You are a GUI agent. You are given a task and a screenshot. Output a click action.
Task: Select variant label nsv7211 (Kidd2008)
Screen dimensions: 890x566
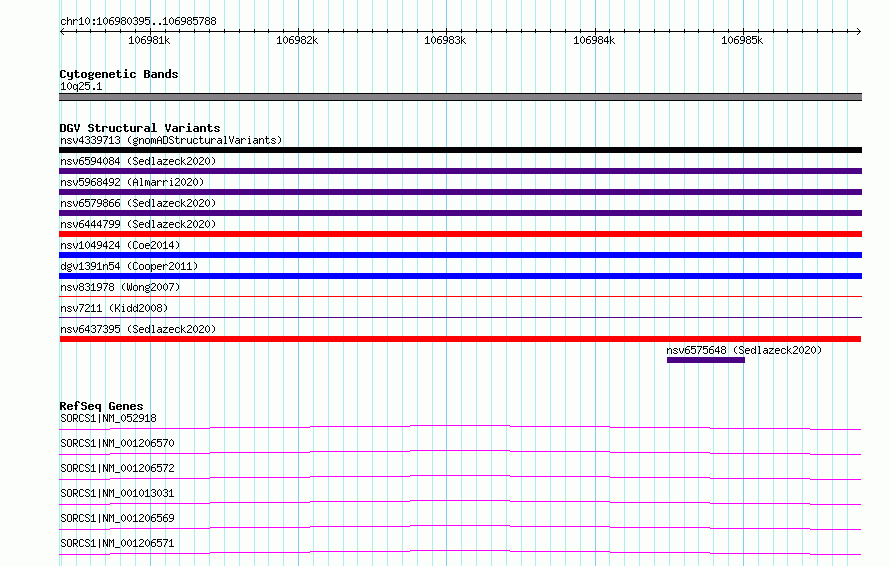(x=114, y=308)
